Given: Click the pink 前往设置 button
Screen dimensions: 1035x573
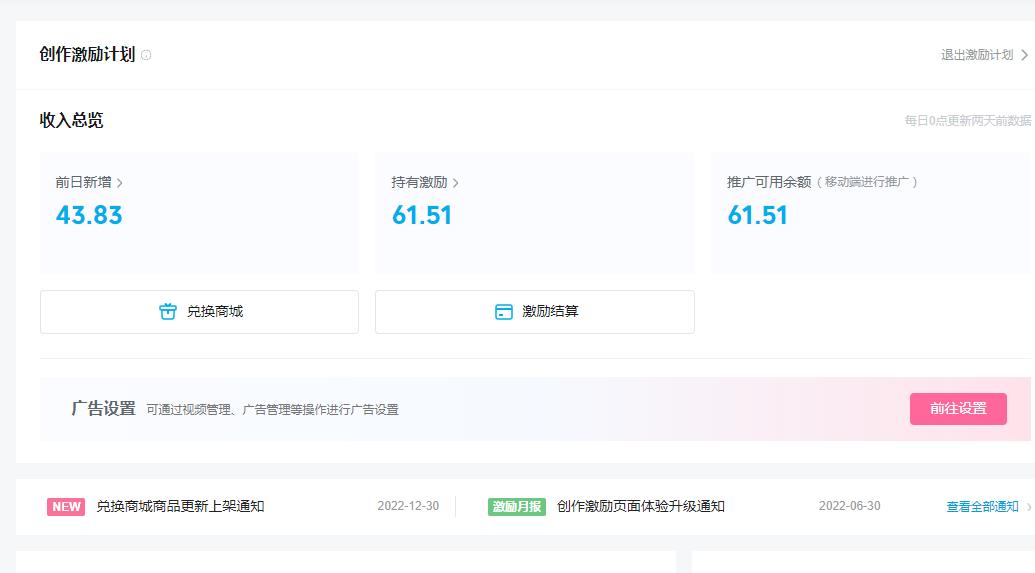Looking at the screenshot, I should coord(958,409).
